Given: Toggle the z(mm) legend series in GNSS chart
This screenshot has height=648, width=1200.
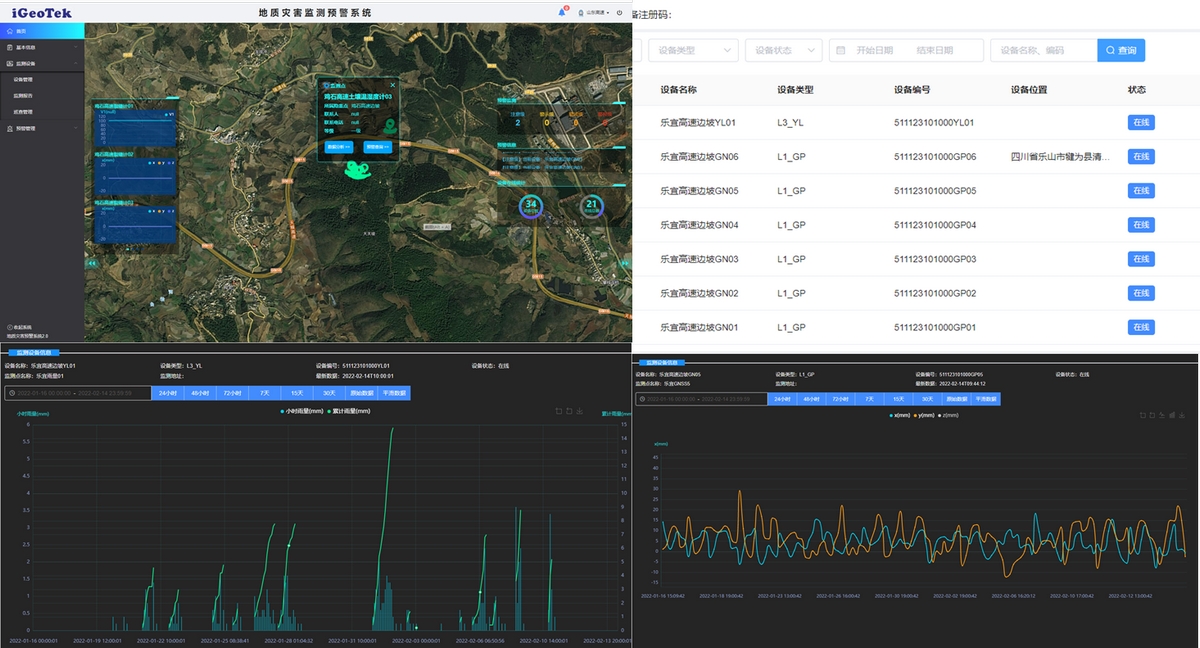Looking at the screenshot, I should tap(946, 415).
